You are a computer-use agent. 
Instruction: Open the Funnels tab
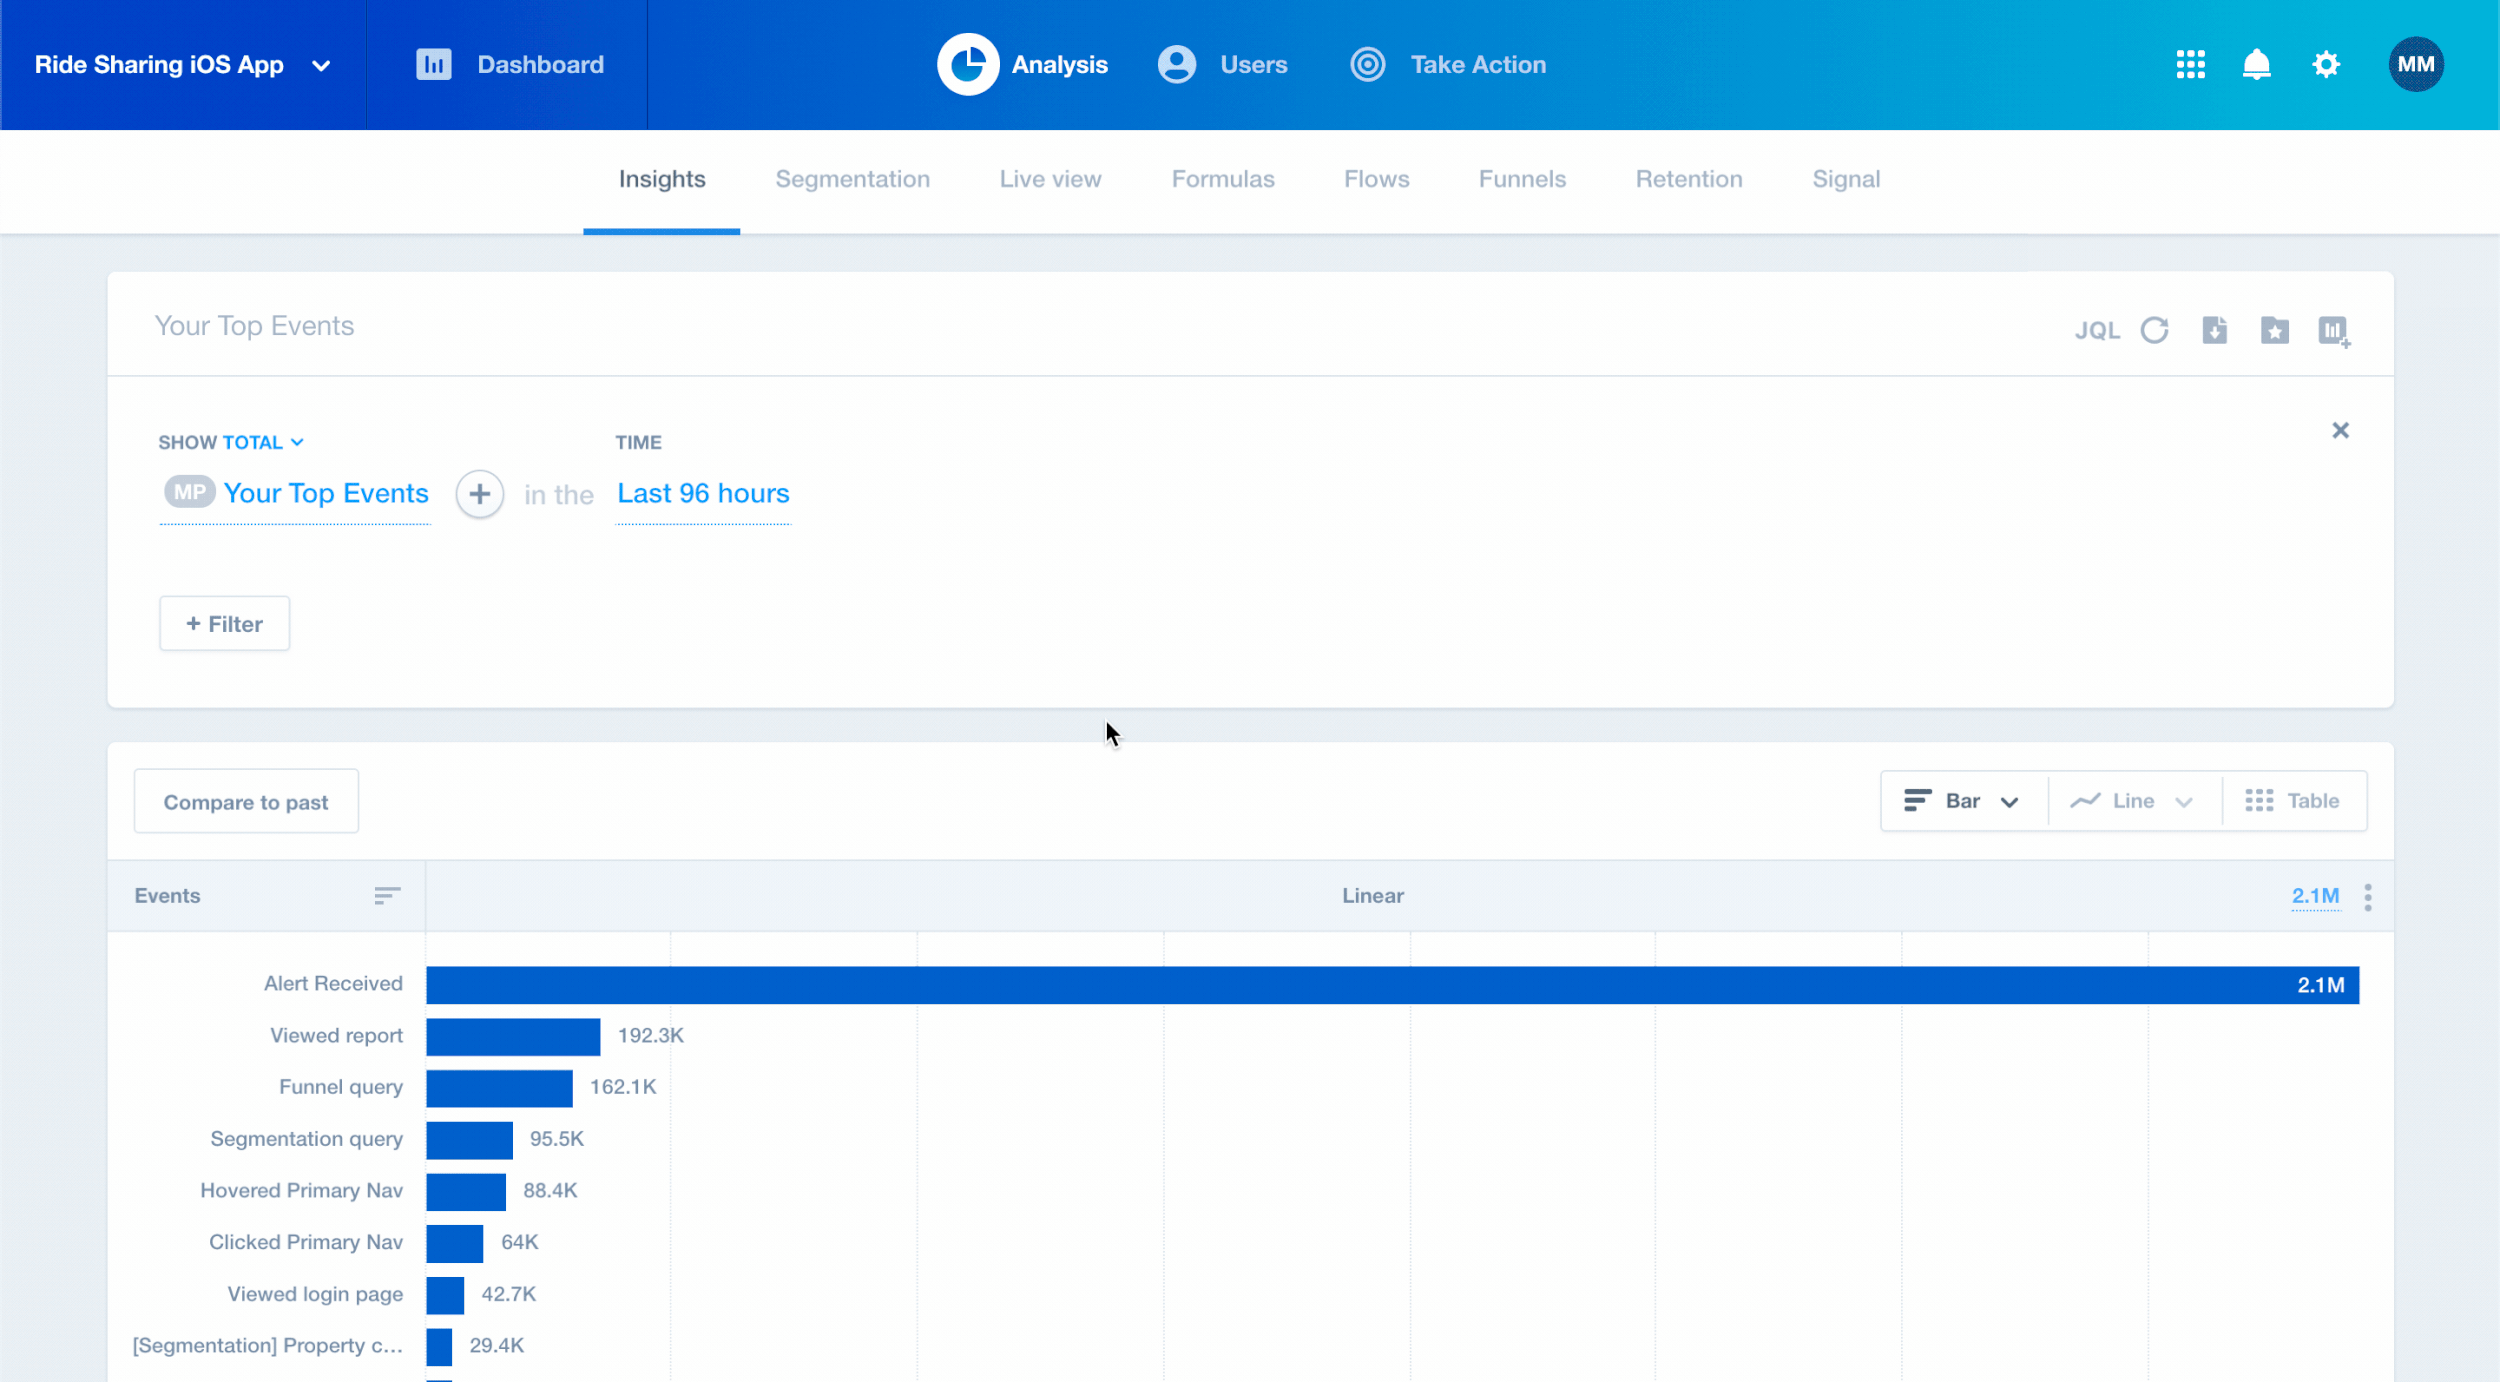pyautogui.click(x=1522, y=179)
